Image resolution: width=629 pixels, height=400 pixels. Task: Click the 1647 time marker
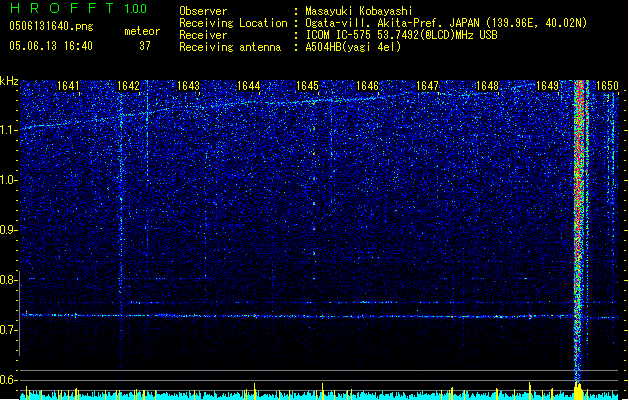[427, 86]
